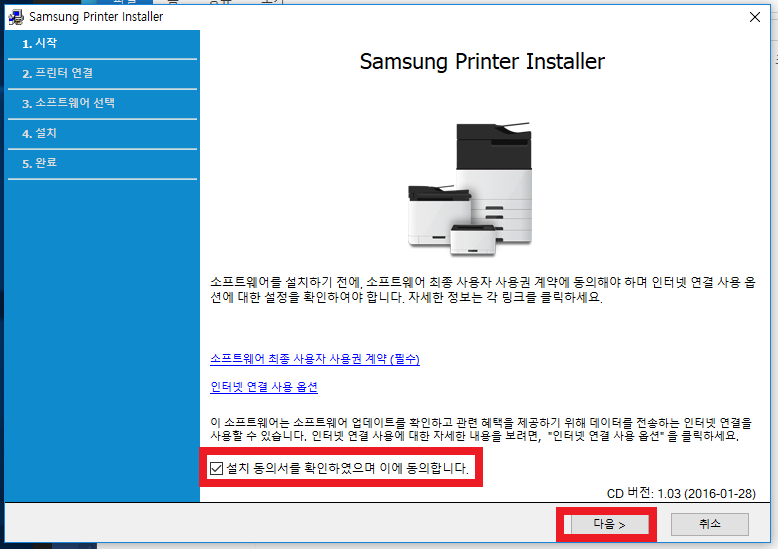Click the 취소 (Cancel) button
The height and width of the screenshot is (549, 778).
[x=710, y=524]
